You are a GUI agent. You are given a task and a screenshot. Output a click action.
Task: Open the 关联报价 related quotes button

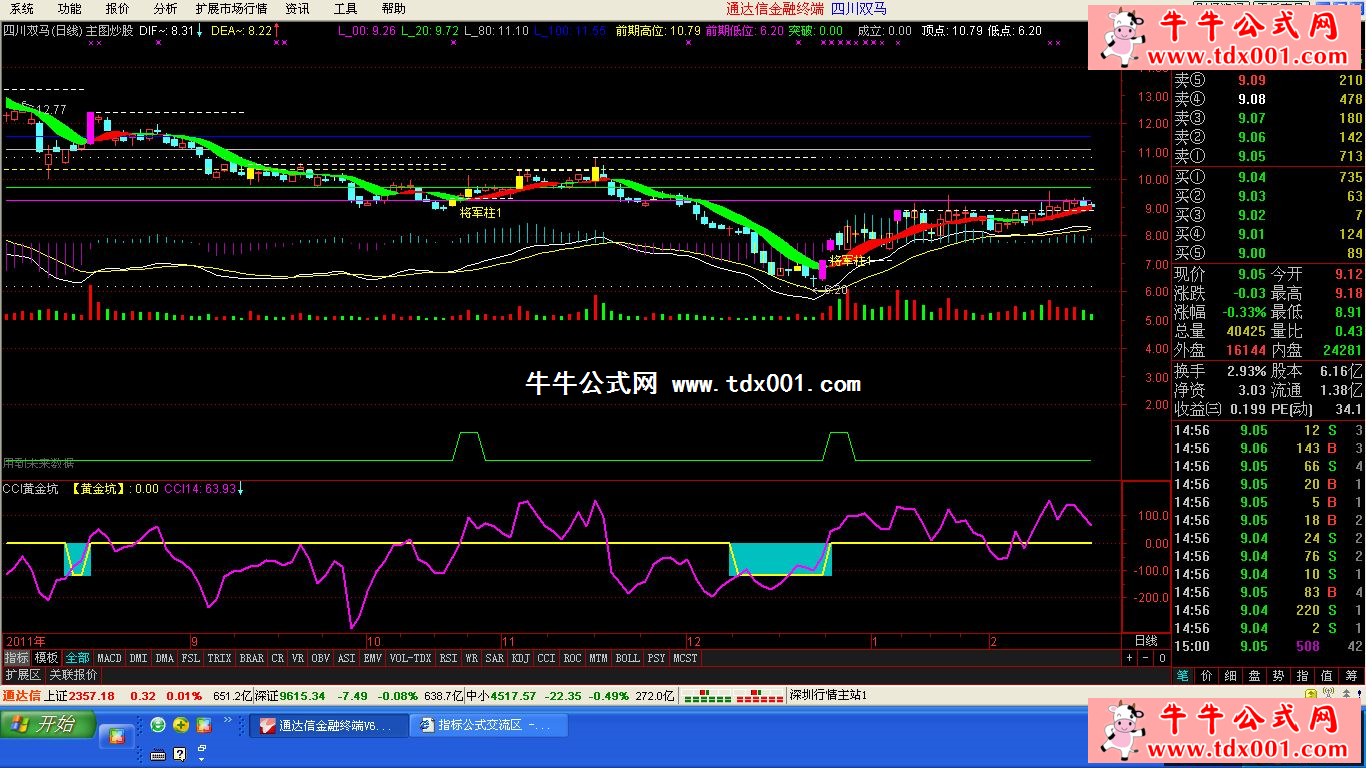[74, 675]
